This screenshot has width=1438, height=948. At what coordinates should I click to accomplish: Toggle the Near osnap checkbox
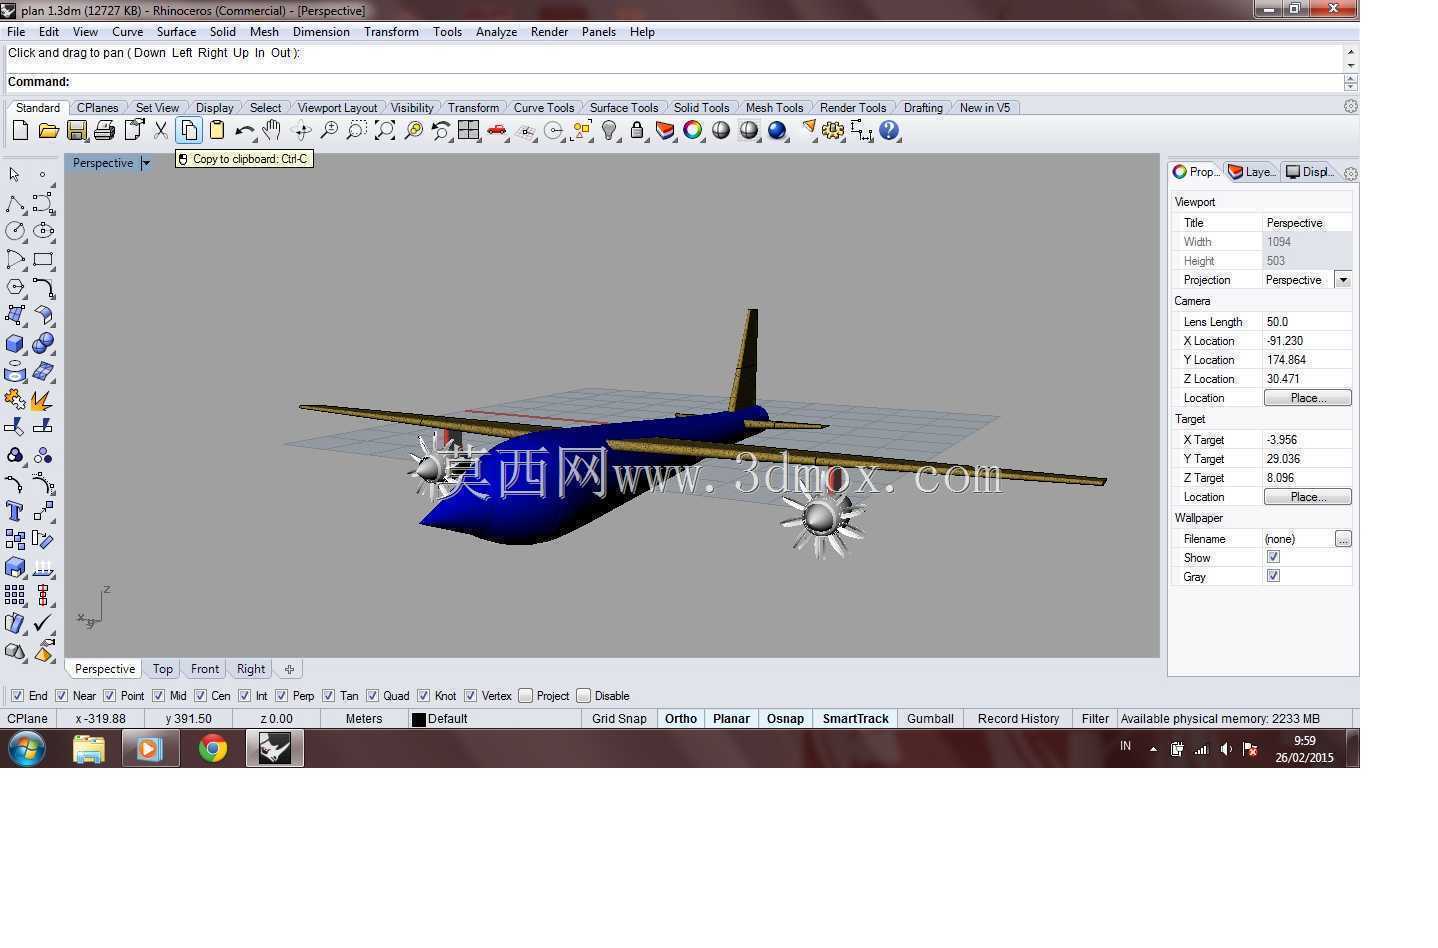[61, 696]
